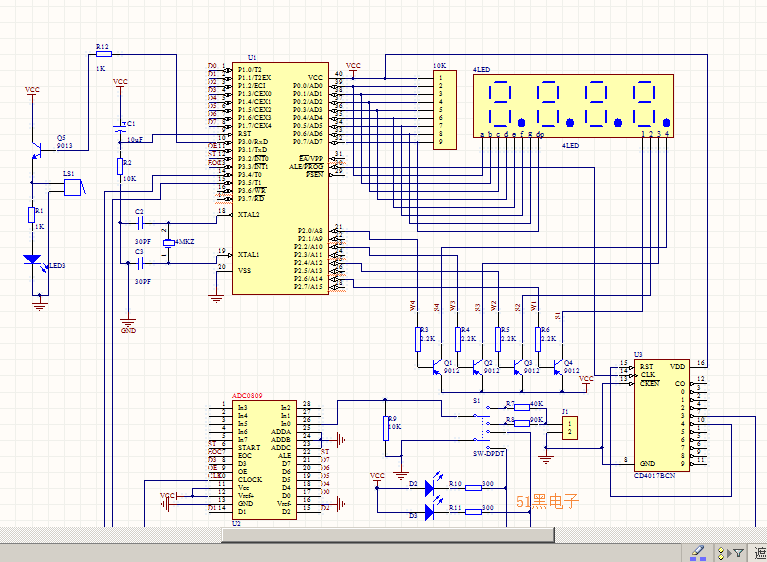The image size is (767, 562).
Task: Select capacitor C2 30PF symbol
Action: [140, 224]
